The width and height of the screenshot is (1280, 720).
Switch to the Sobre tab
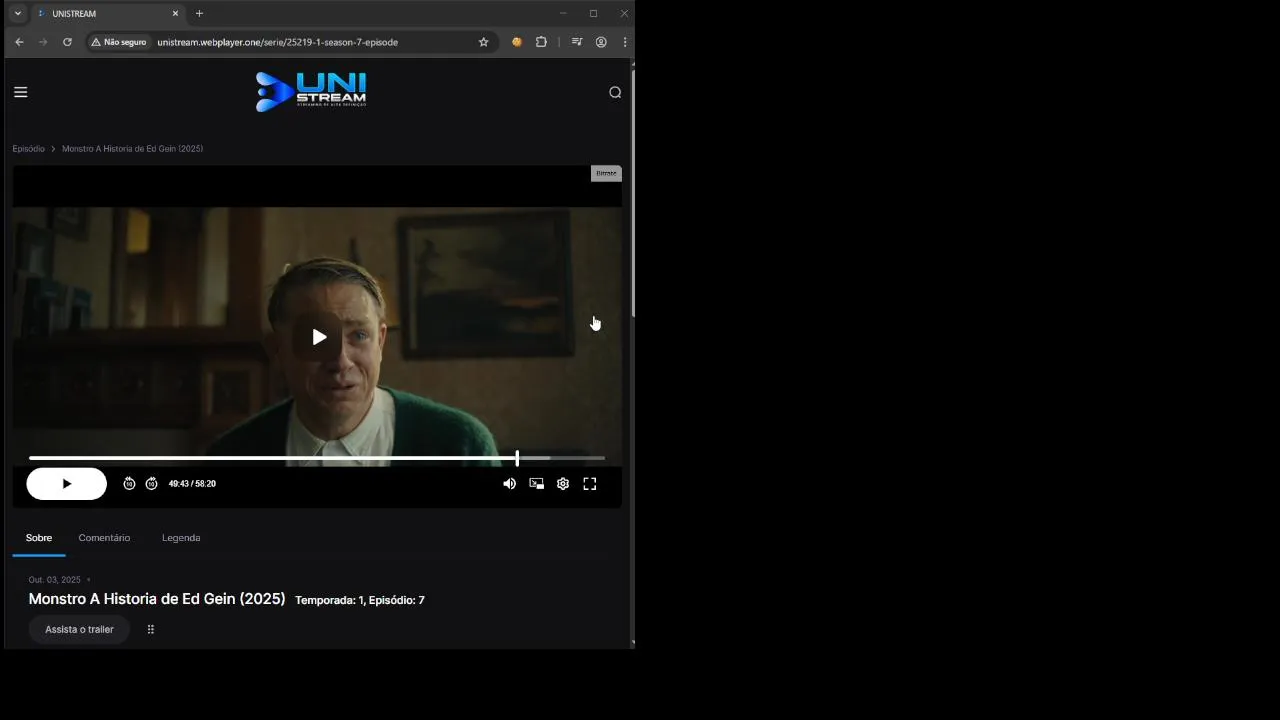[x=39, y=538]
